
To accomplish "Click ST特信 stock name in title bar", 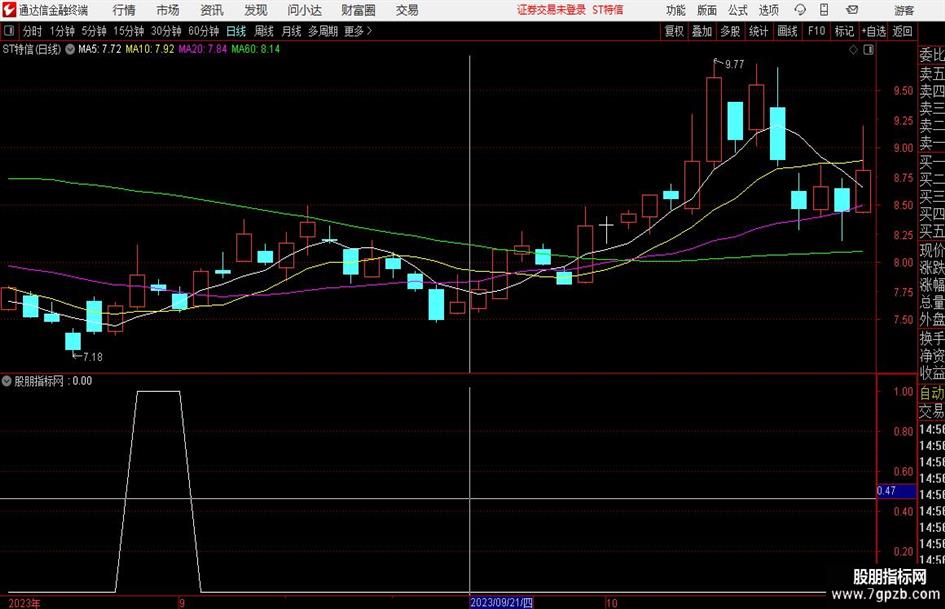I will pos(607,10).
